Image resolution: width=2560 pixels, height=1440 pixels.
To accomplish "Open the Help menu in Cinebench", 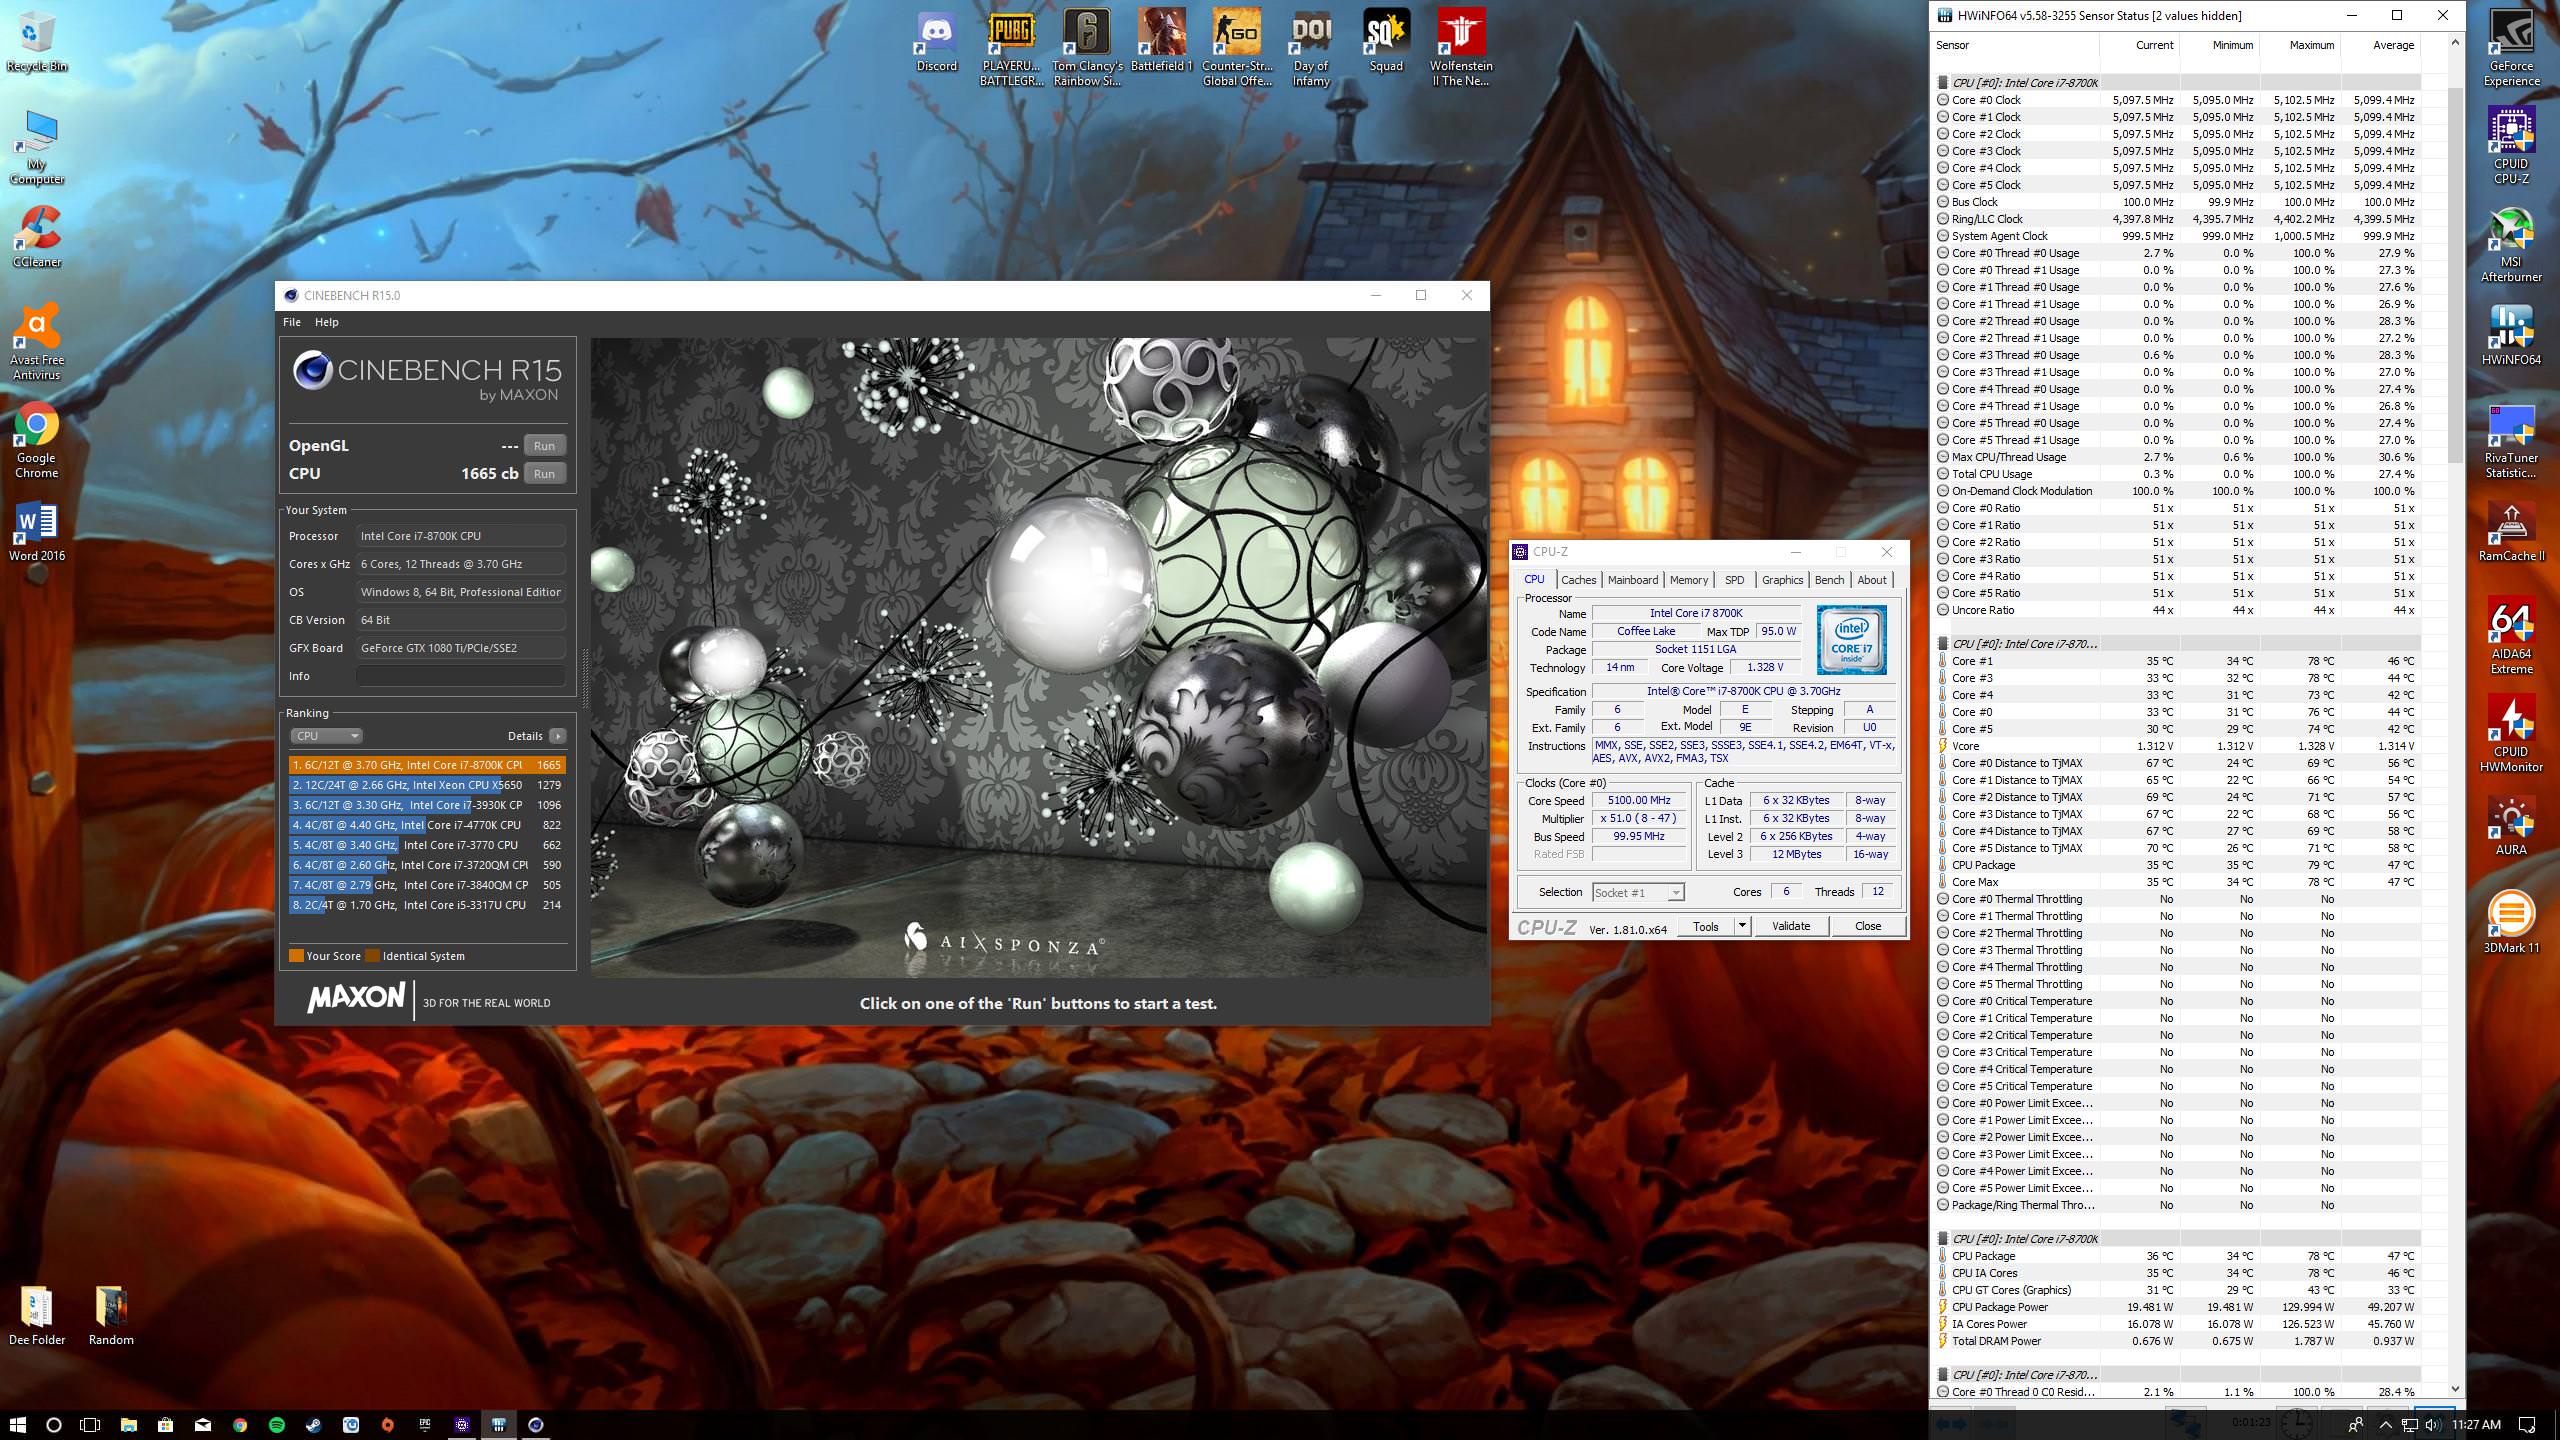I will (x=327, y=322).
